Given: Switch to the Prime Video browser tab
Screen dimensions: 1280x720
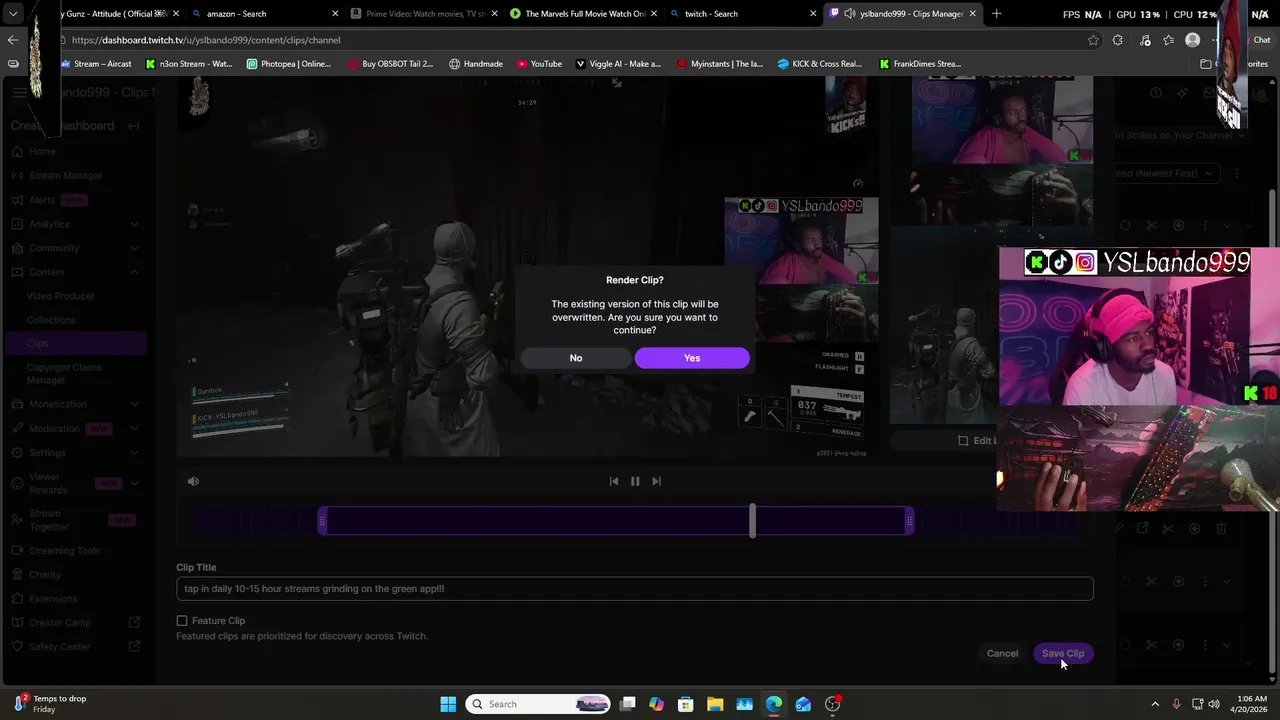Looking at the screenshot, I should (x=422, y=14).
